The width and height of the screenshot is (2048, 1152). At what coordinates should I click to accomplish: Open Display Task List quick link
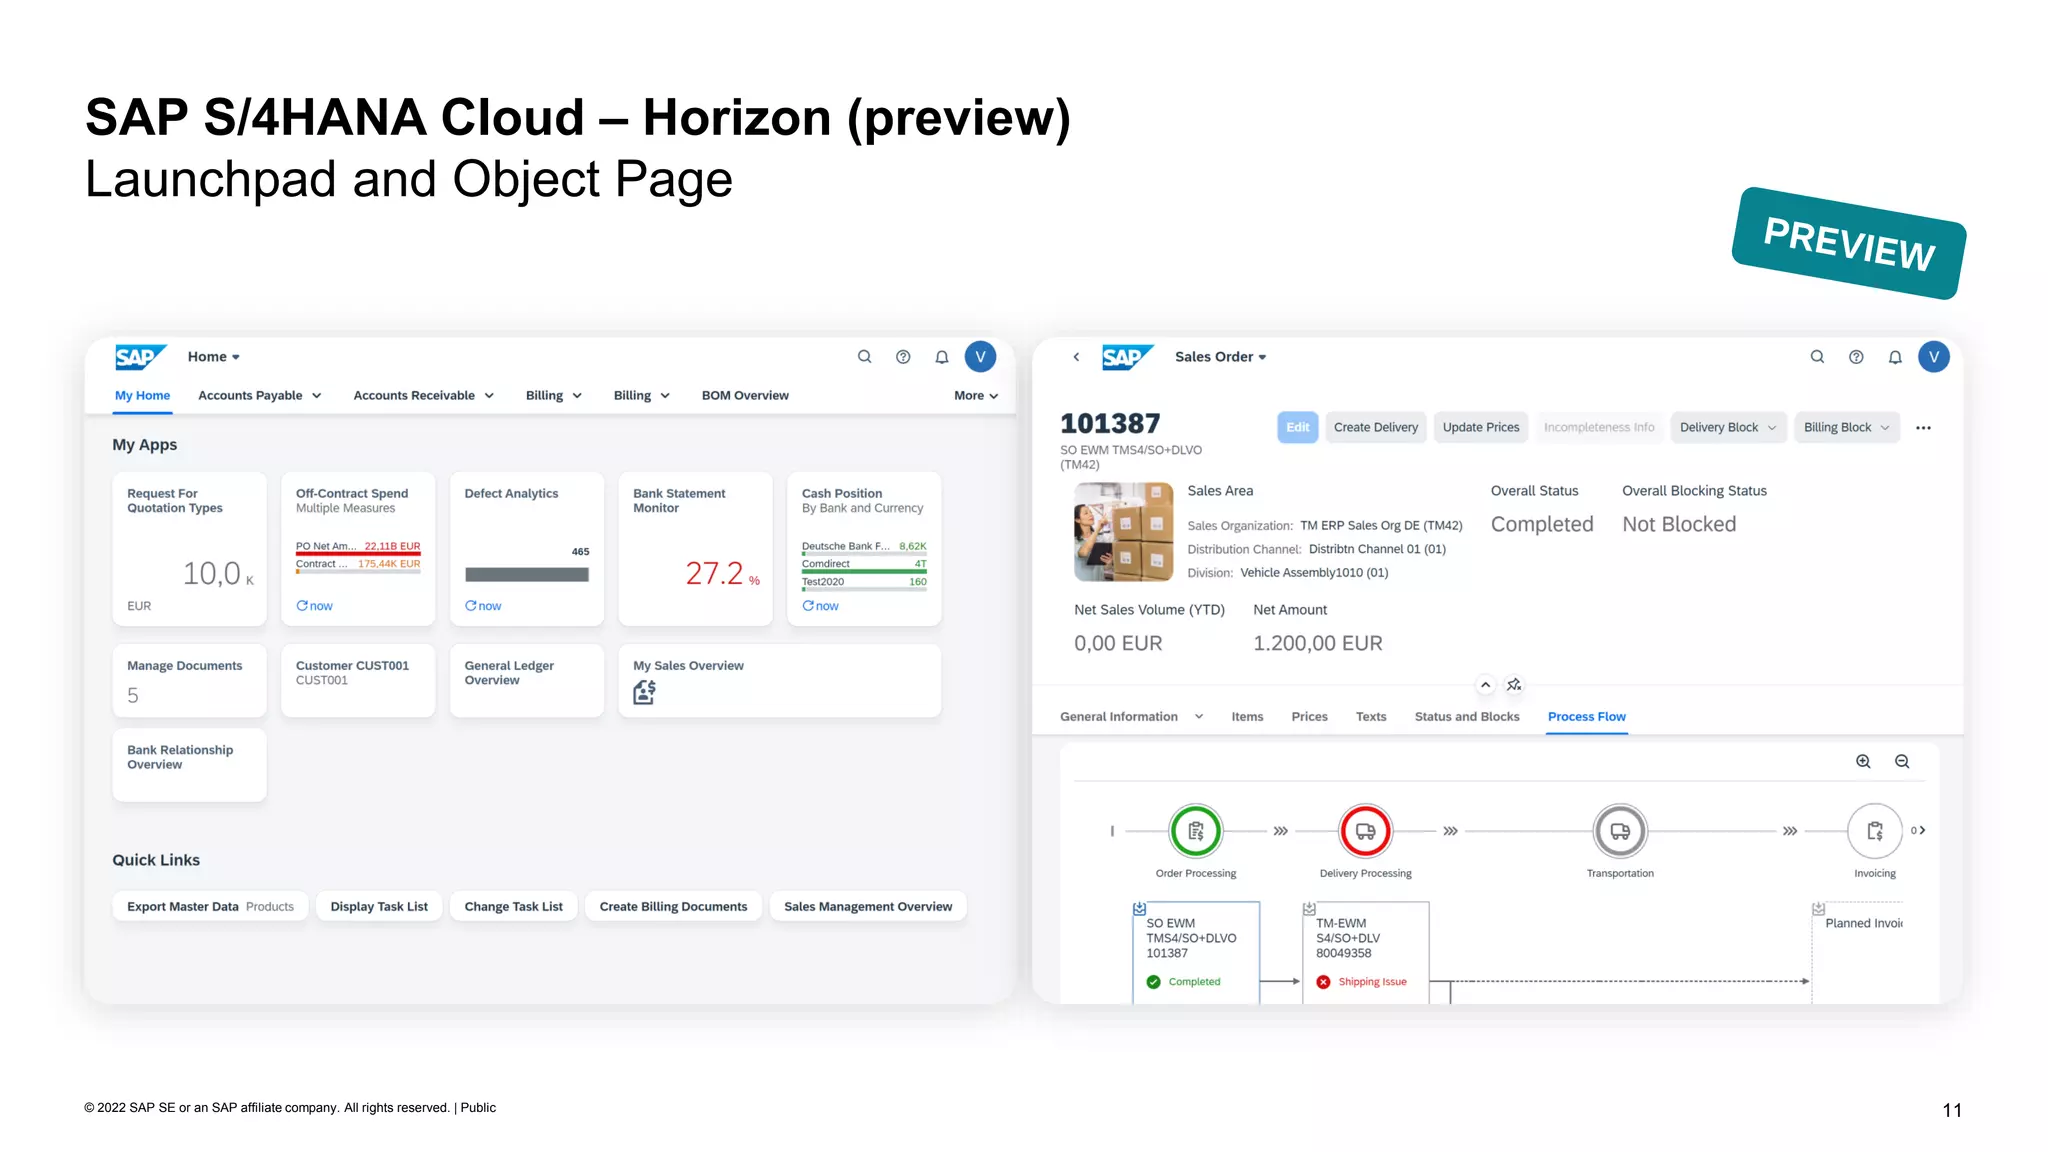pos(379,907)
